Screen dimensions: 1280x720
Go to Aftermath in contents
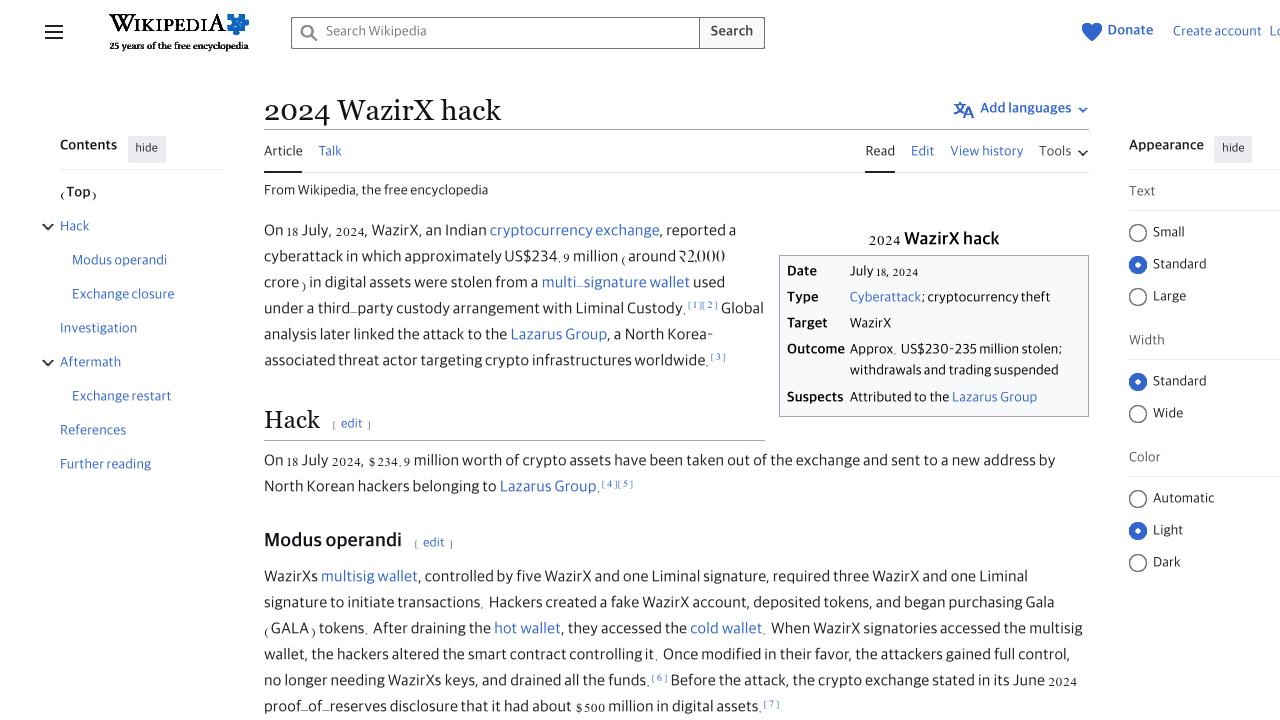(x=90, y=362)
